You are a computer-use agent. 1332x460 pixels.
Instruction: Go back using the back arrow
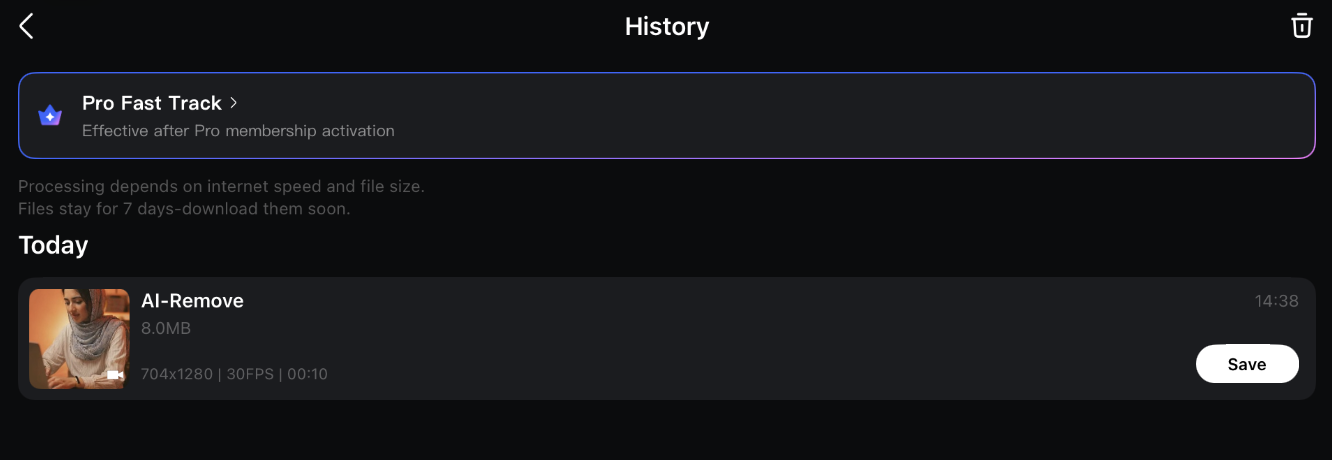[27, 26]
